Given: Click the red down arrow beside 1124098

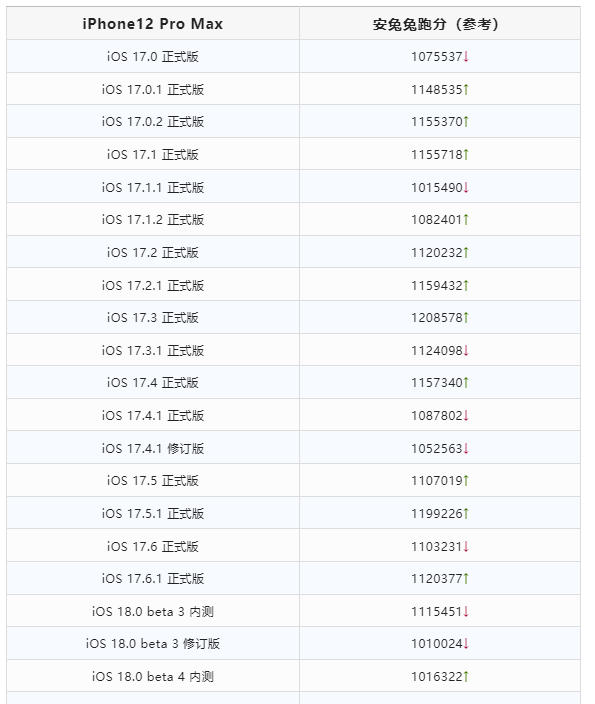Looking at the screenshot, I should coord(466,350).
